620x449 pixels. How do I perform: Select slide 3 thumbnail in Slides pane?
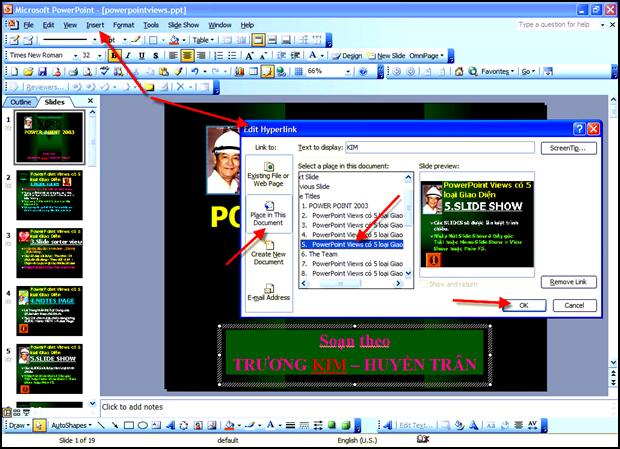coord(49,253)
